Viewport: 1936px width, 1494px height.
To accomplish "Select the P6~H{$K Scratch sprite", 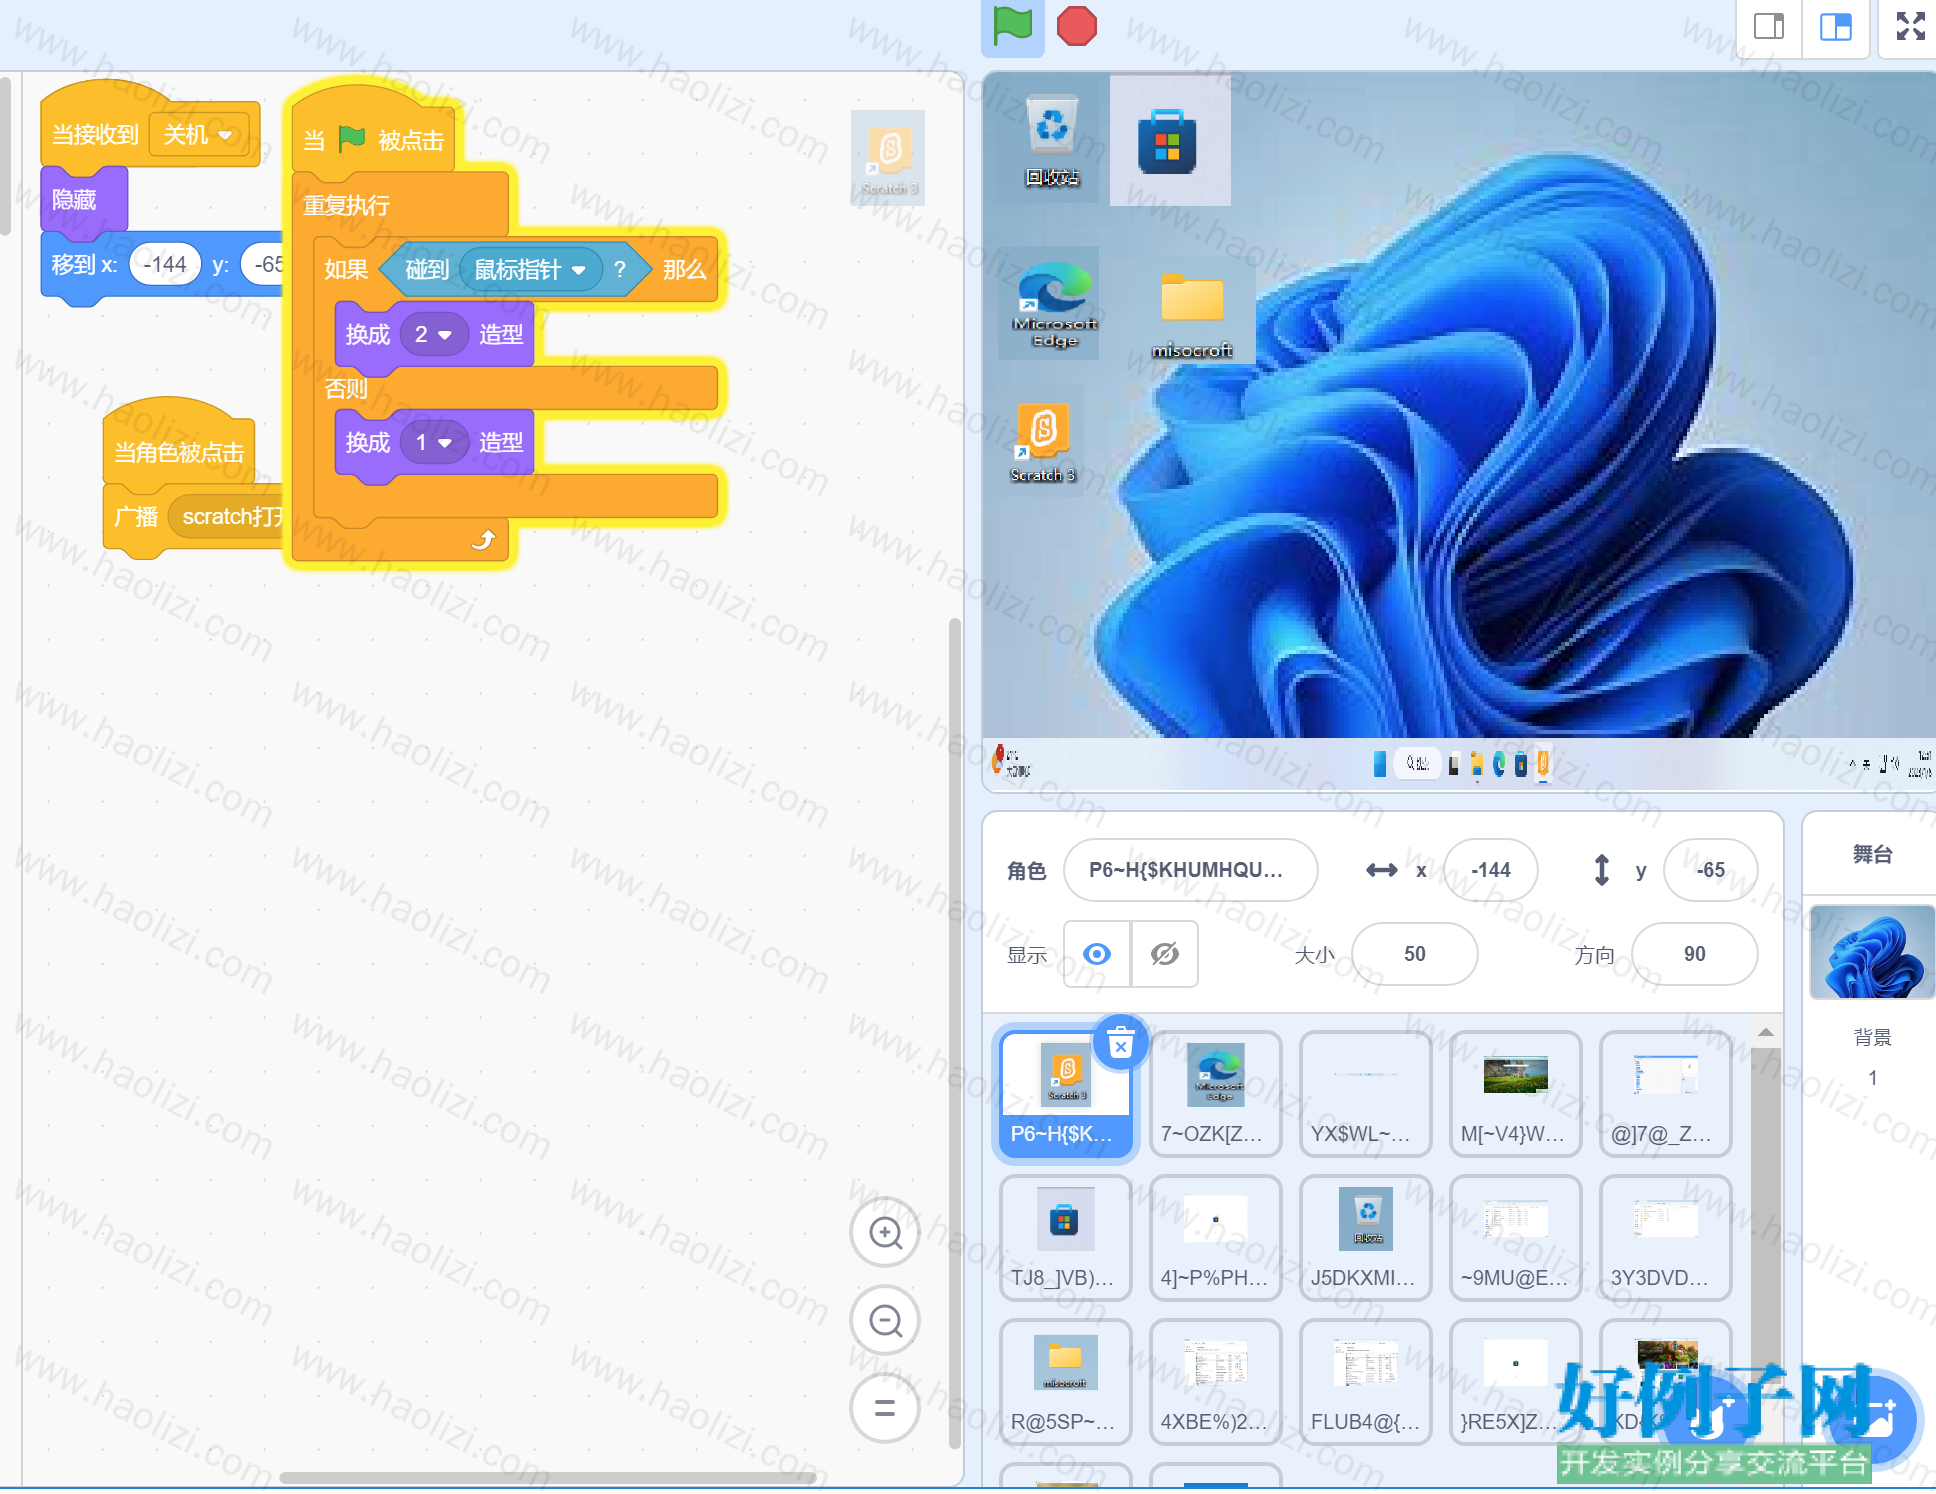I will click(1065, 1094).
